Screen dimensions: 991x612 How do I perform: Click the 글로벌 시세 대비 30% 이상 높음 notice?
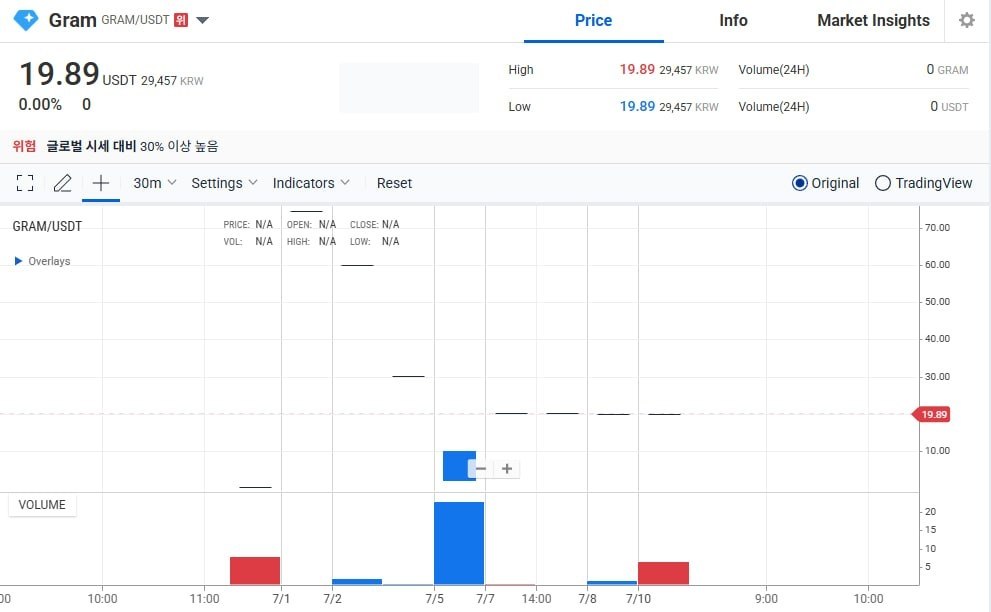132,146
